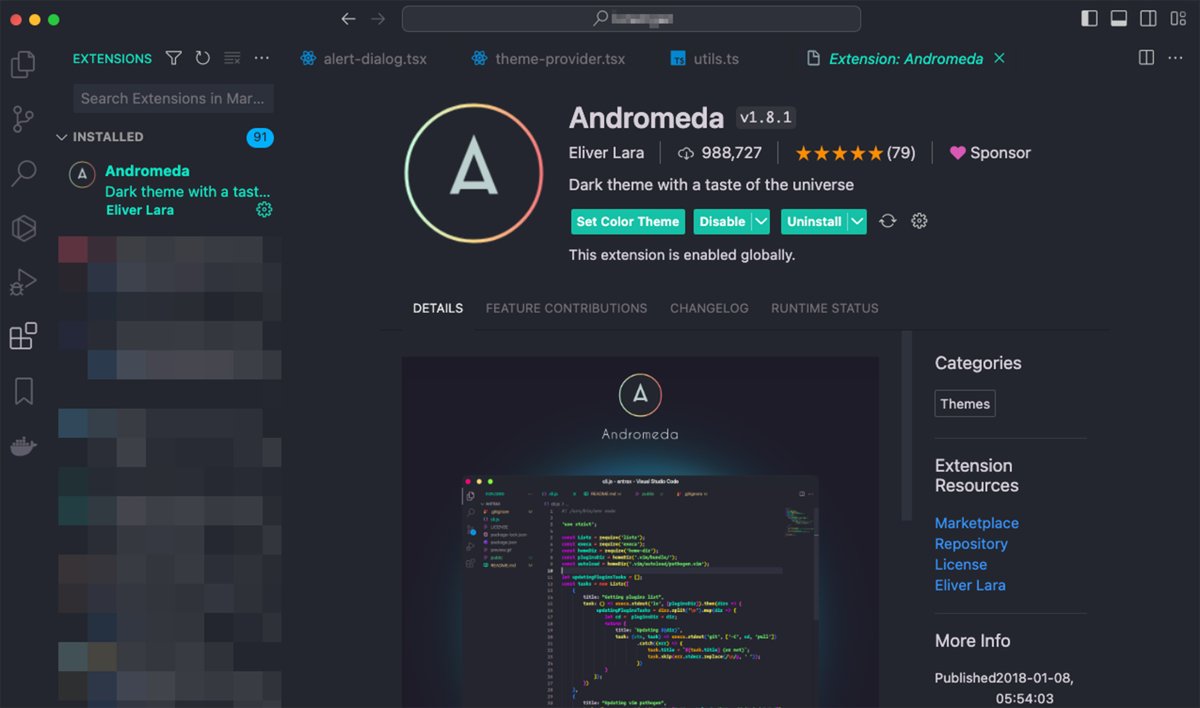The height and width of the screenshot is (708, 1200).
Task: Open the Repository resource link
Action: click(x=971, y=544)
